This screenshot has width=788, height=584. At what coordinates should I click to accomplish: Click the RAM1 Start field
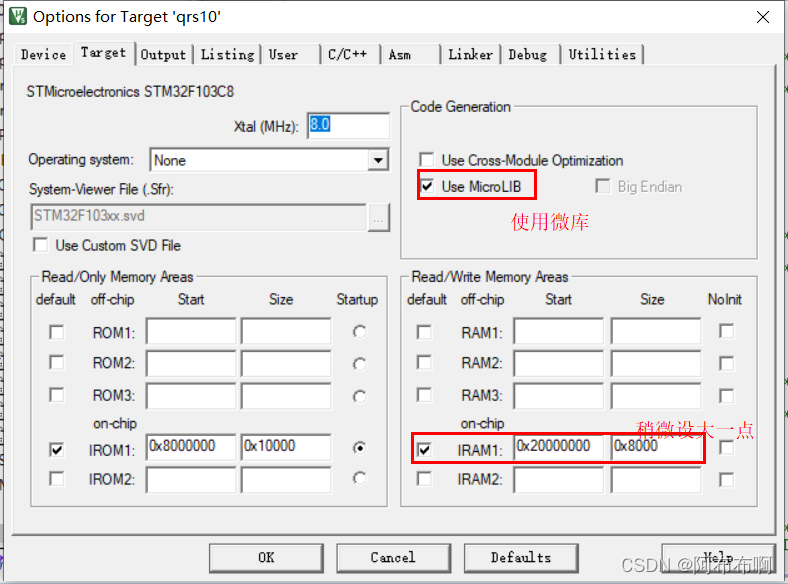[x=558, y=331]
